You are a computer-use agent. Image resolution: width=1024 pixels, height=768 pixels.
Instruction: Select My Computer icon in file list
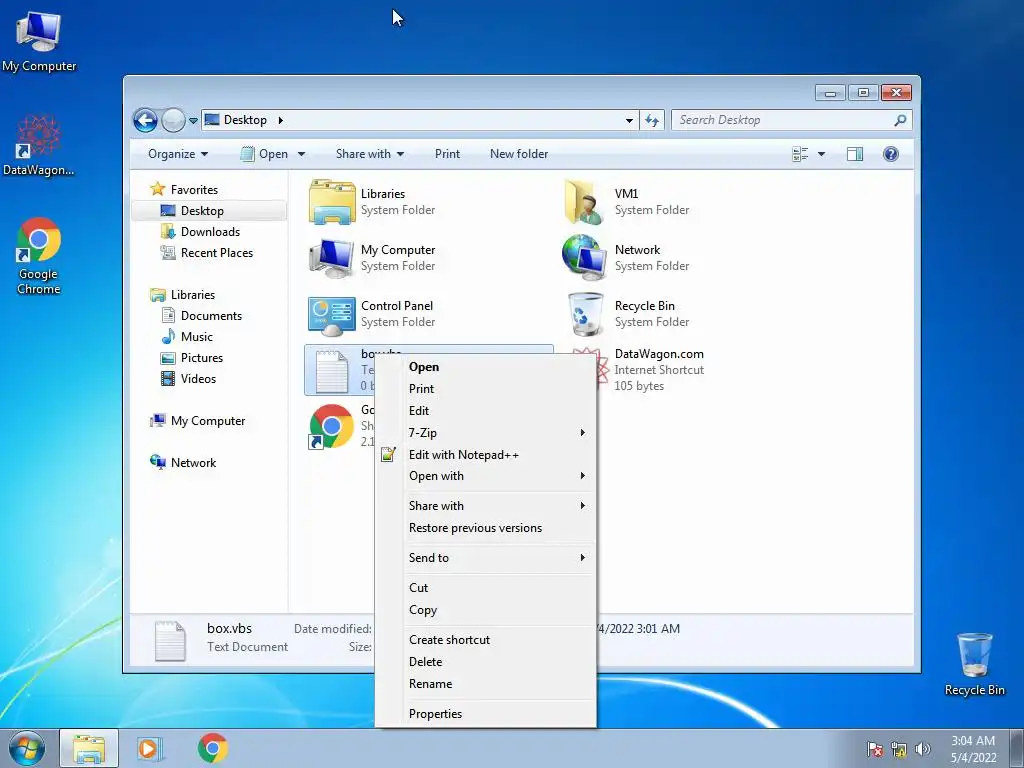click(332, 258)
